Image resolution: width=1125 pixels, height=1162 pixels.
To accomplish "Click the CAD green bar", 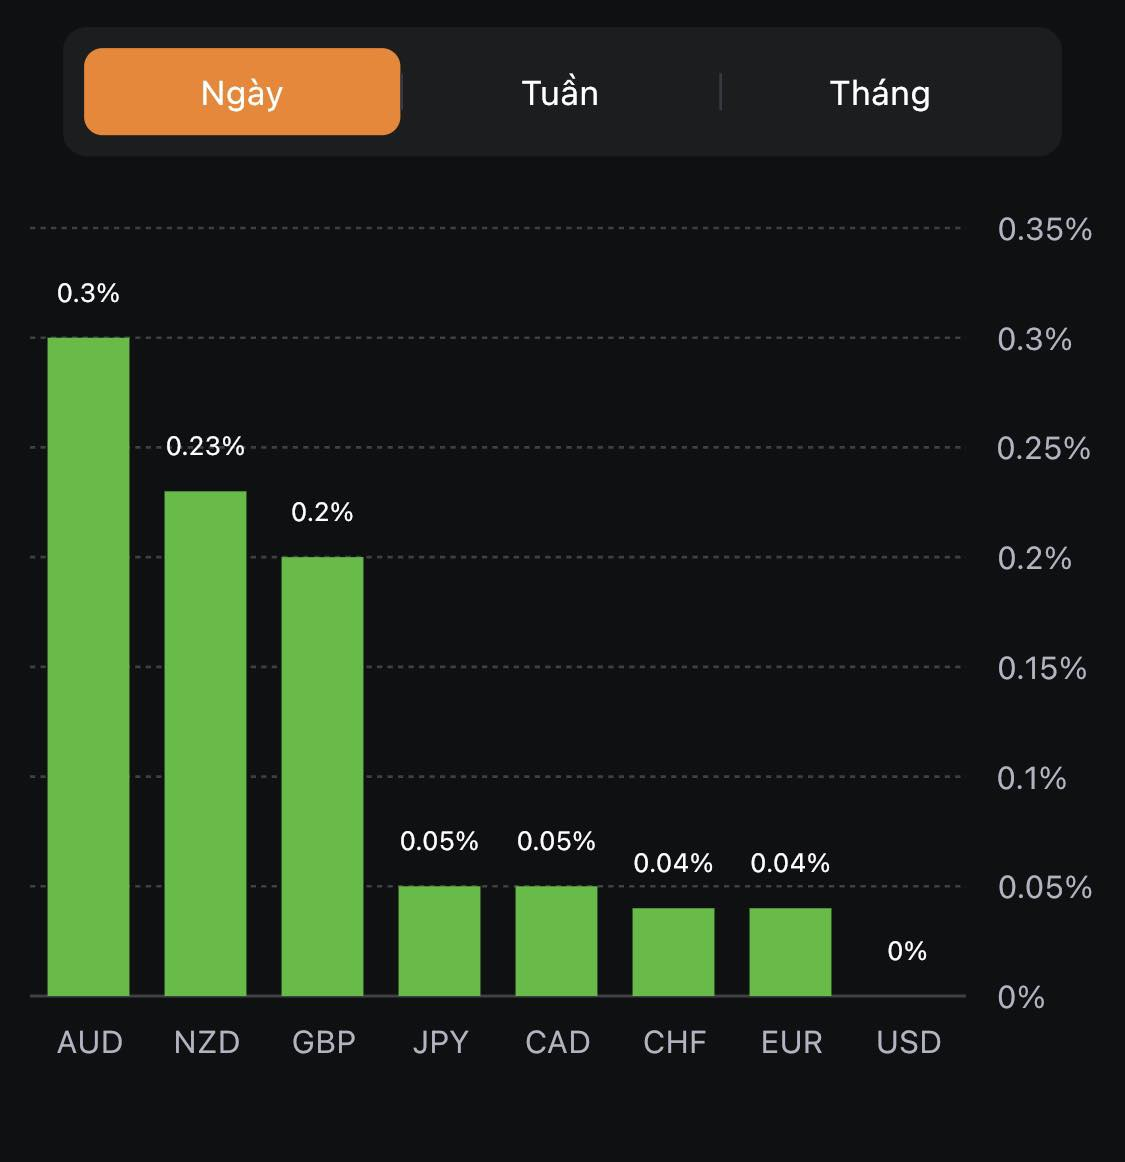I will click(556, 941).
